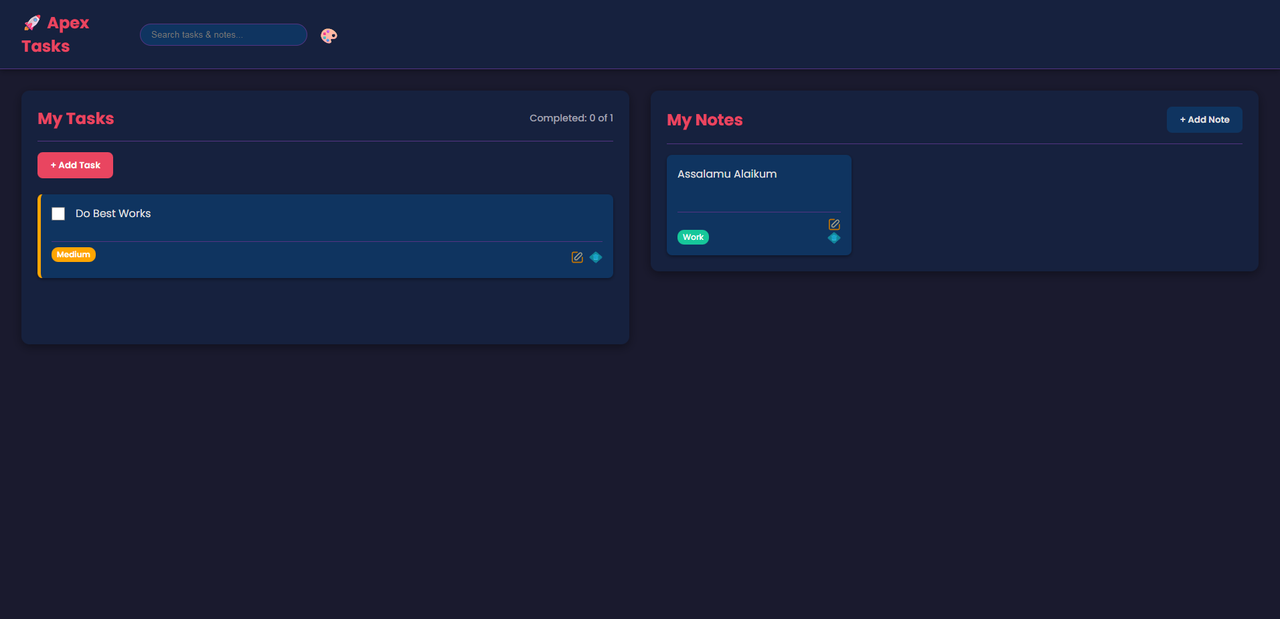Image resolution: width=1280 pixels, height=619 pixels.
Task: Click the Medium priority badge
Action: pos(74,255)
